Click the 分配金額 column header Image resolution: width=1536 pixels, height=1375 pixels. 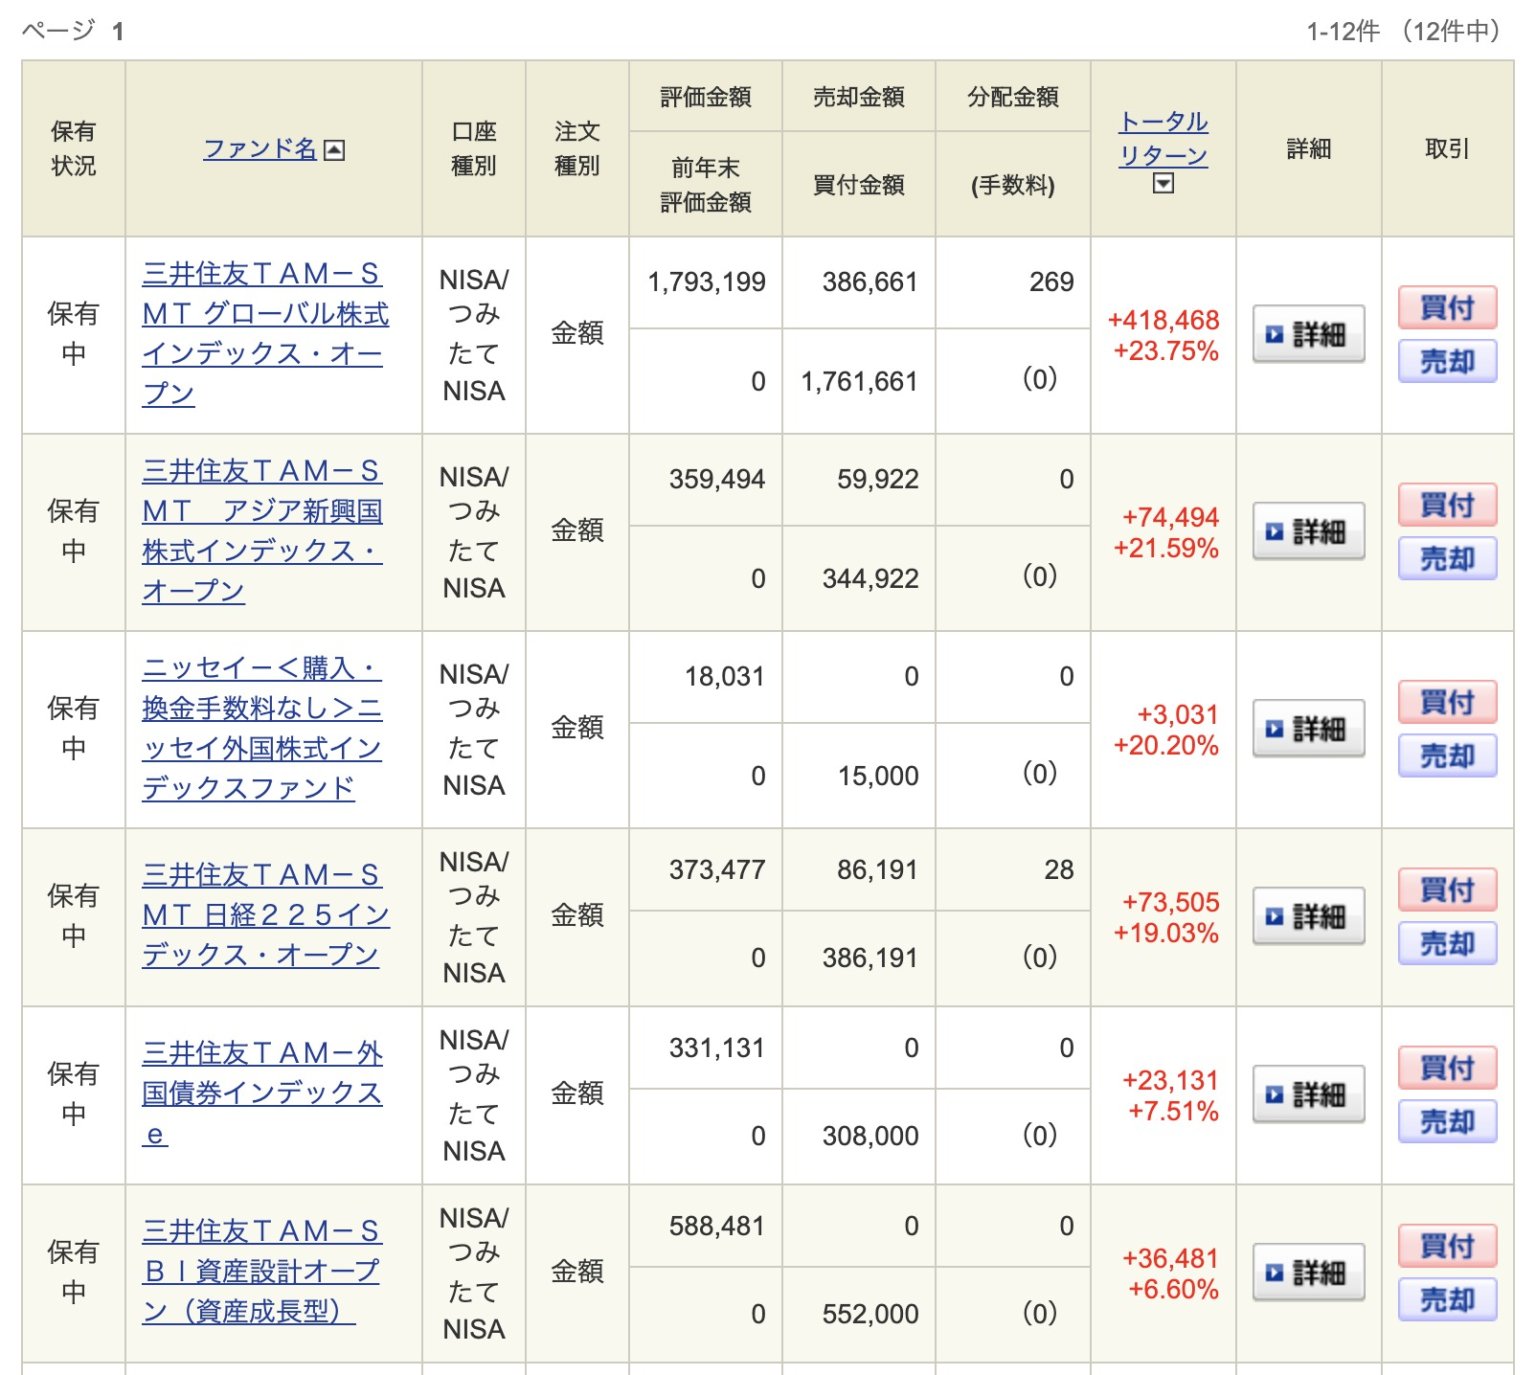click(1013, 97)
